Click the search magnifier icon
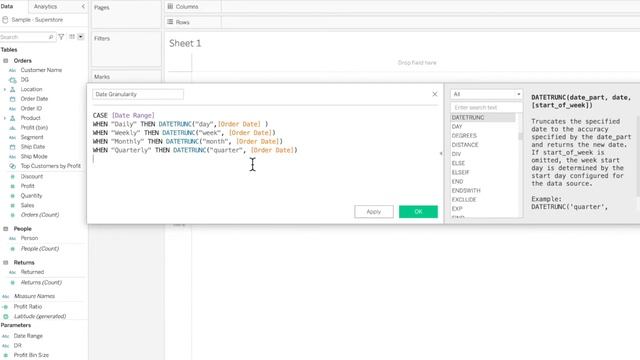The image size is (640, 360). click(51, 37)
